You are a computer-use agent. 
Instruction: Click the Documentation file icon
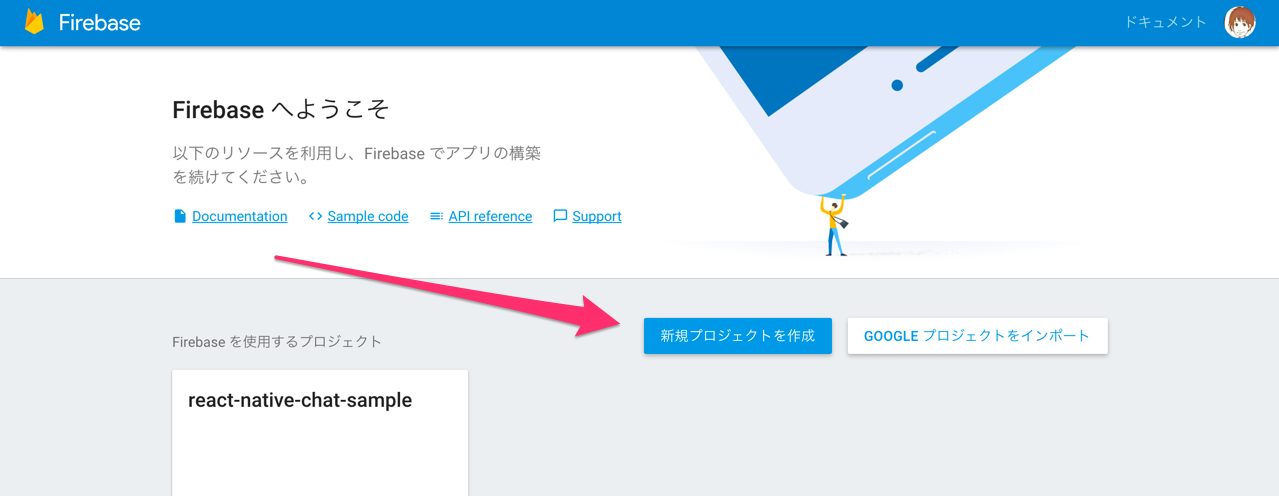[x=180, y=216]
